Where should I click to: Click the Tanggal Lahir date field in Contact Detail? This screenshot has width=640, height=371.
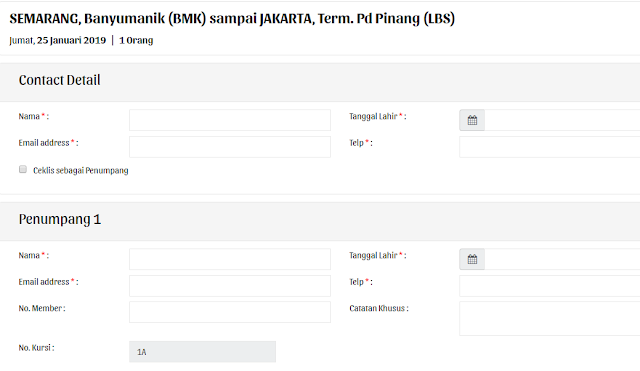[562, 120]
